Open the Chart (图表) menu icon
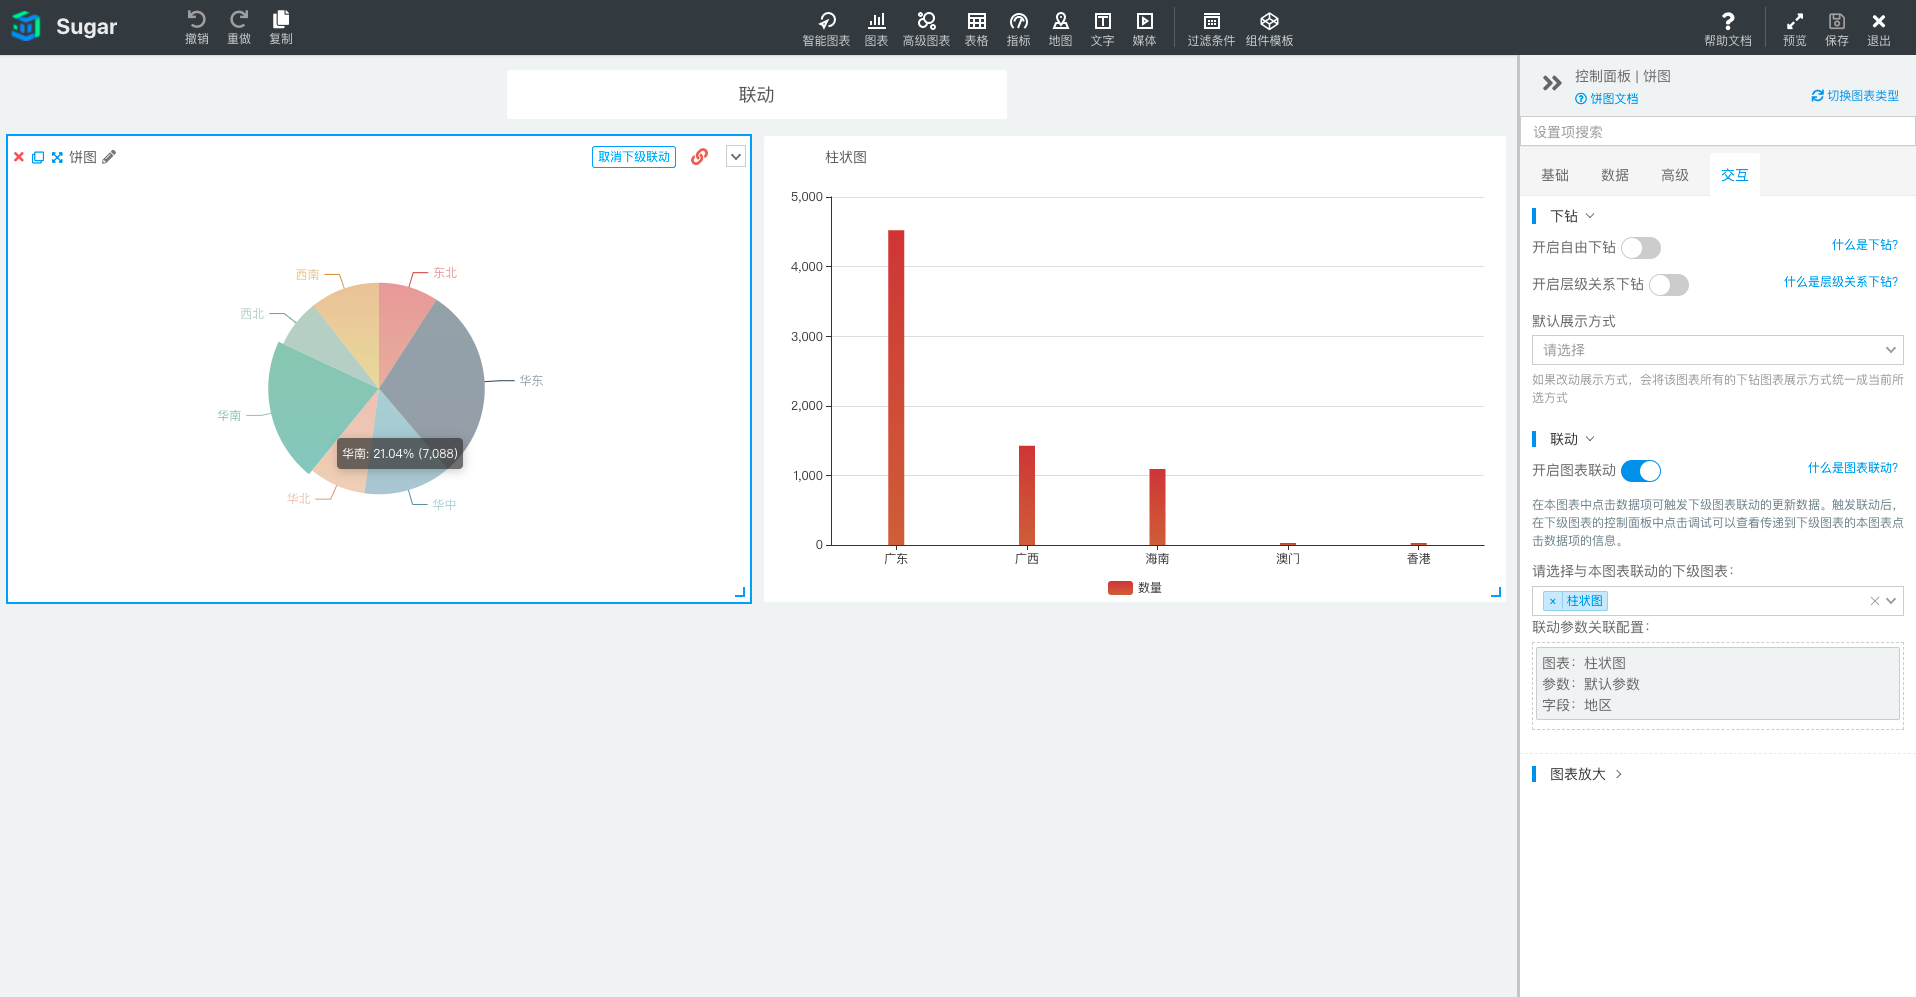 pos(876,29)
